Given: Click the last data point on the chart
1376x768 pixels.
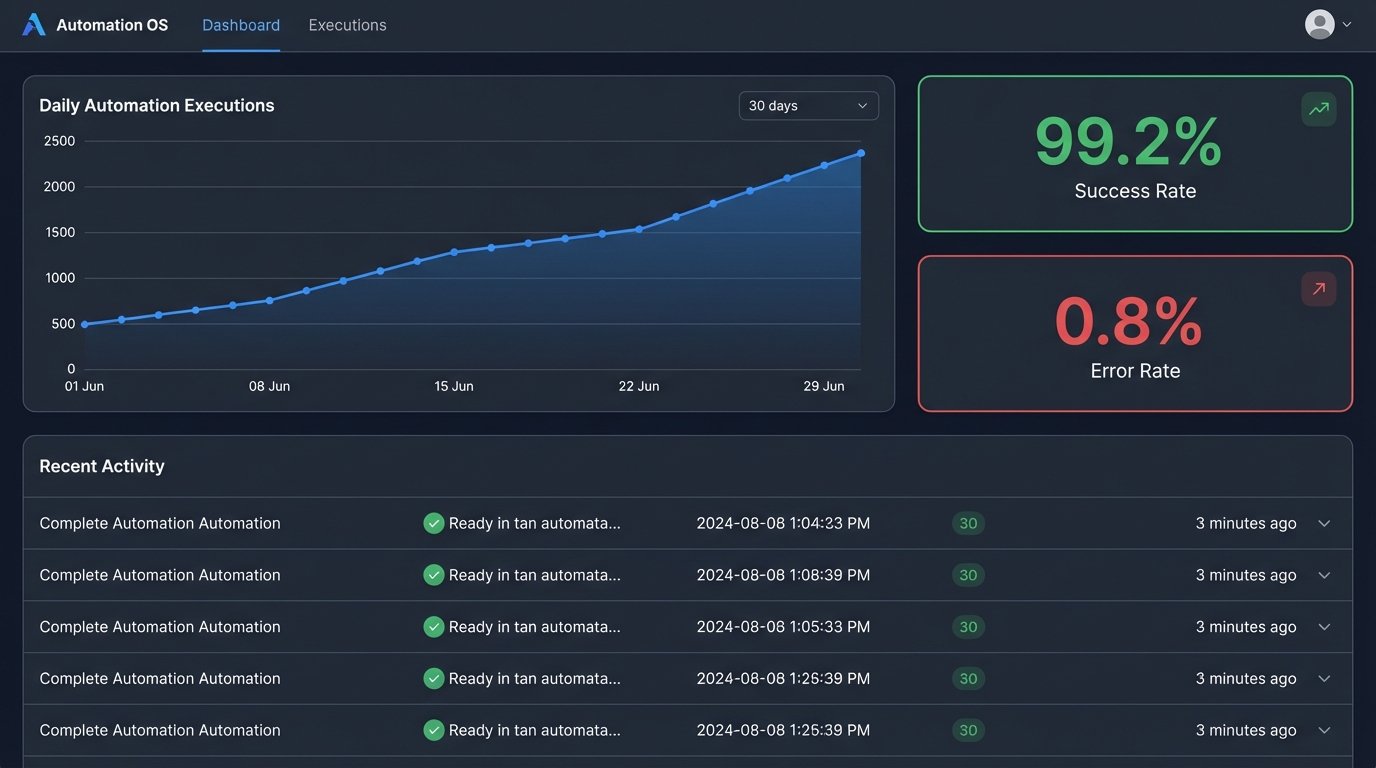Looking at the screenshot, I should 861,153.
